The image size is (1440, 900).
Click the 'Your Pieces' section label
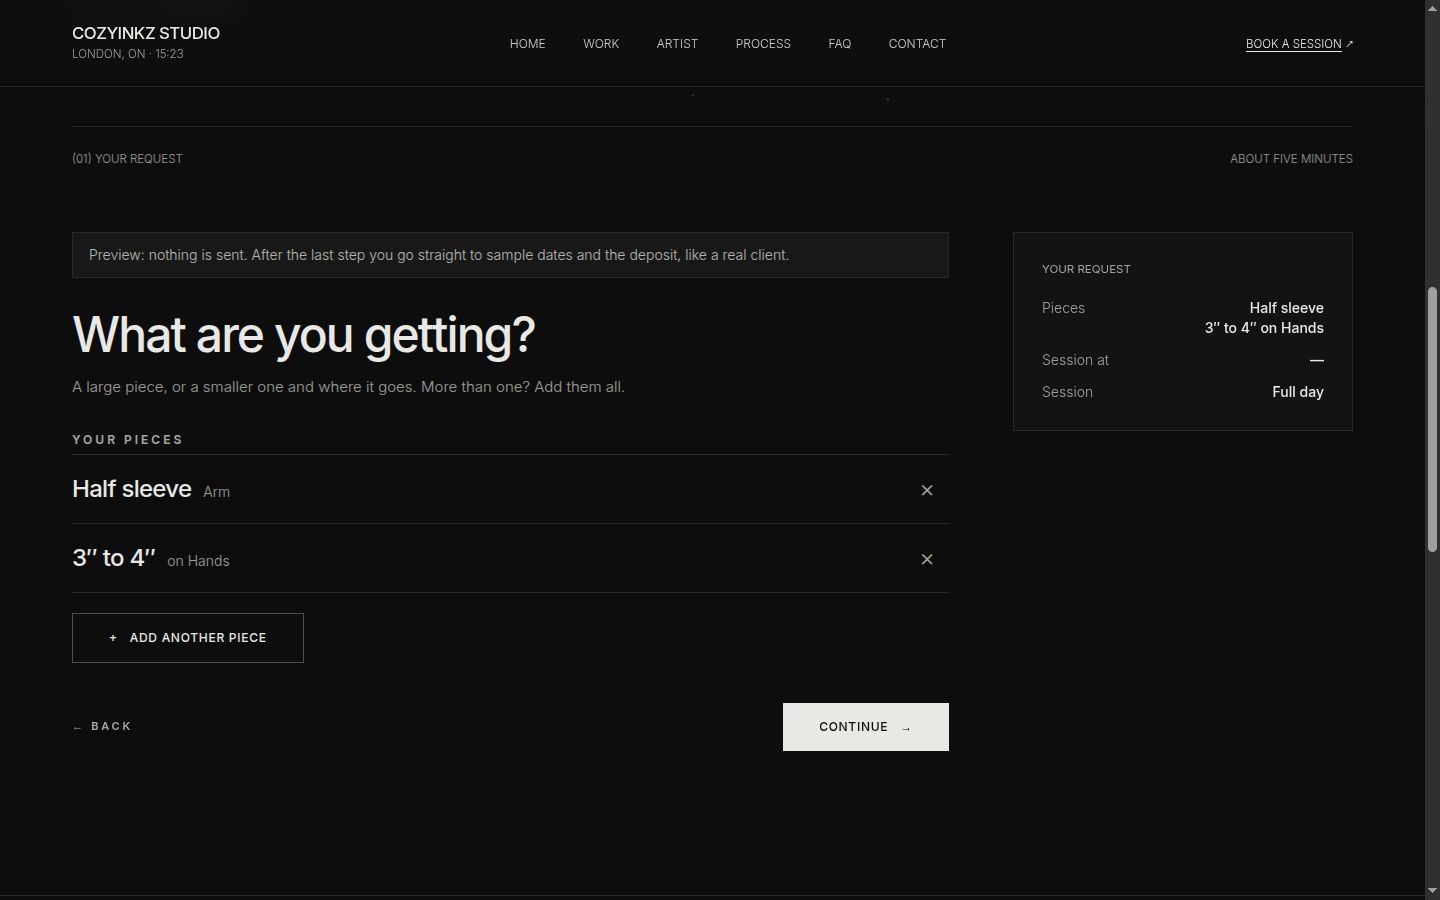(128, 440)
